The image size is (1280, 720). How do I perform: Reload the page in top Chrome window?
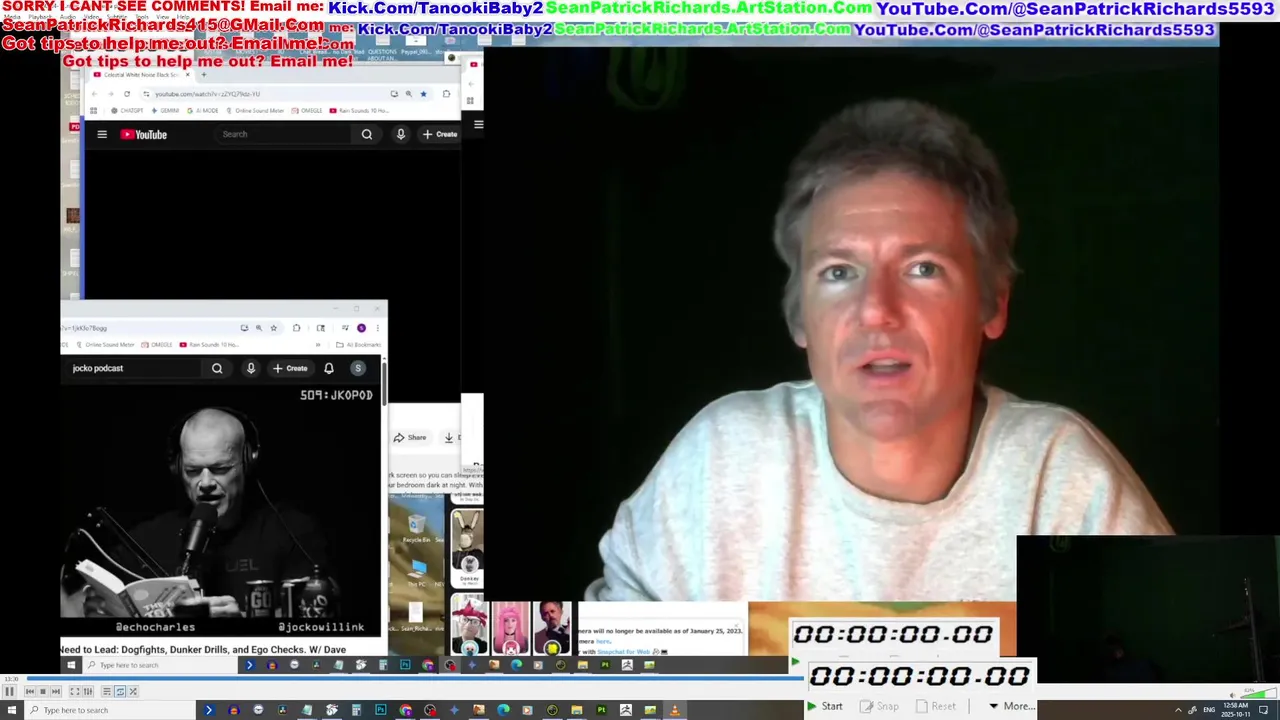(x=127, y=94)
